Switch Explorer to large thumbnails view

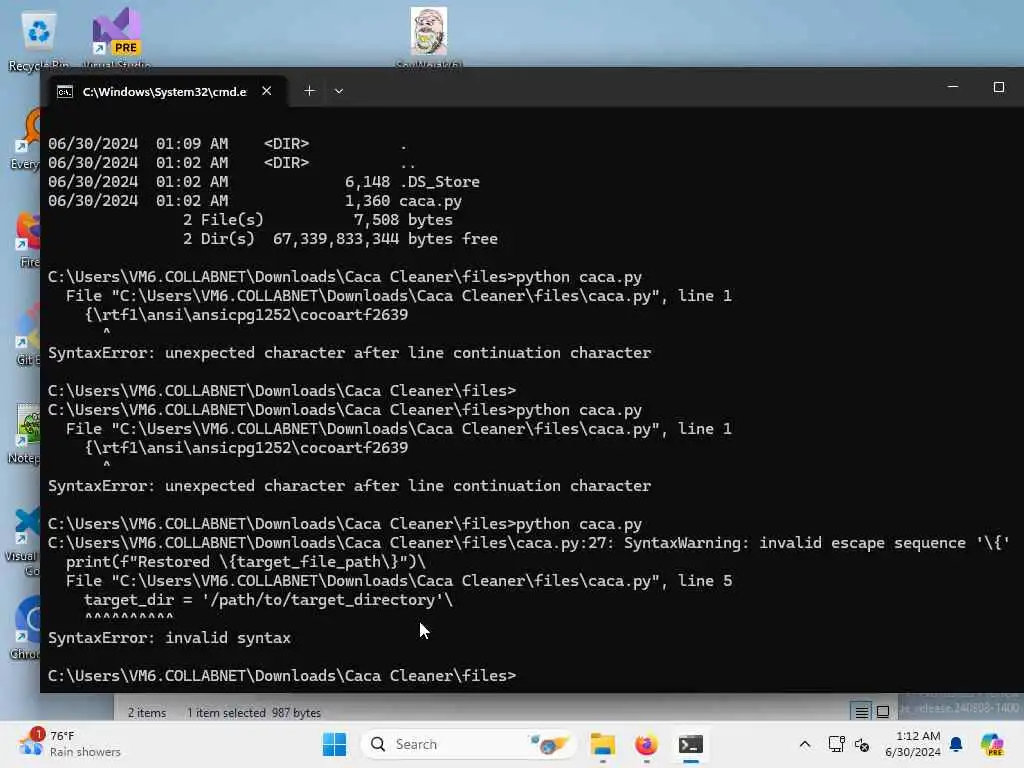point(882,712)
